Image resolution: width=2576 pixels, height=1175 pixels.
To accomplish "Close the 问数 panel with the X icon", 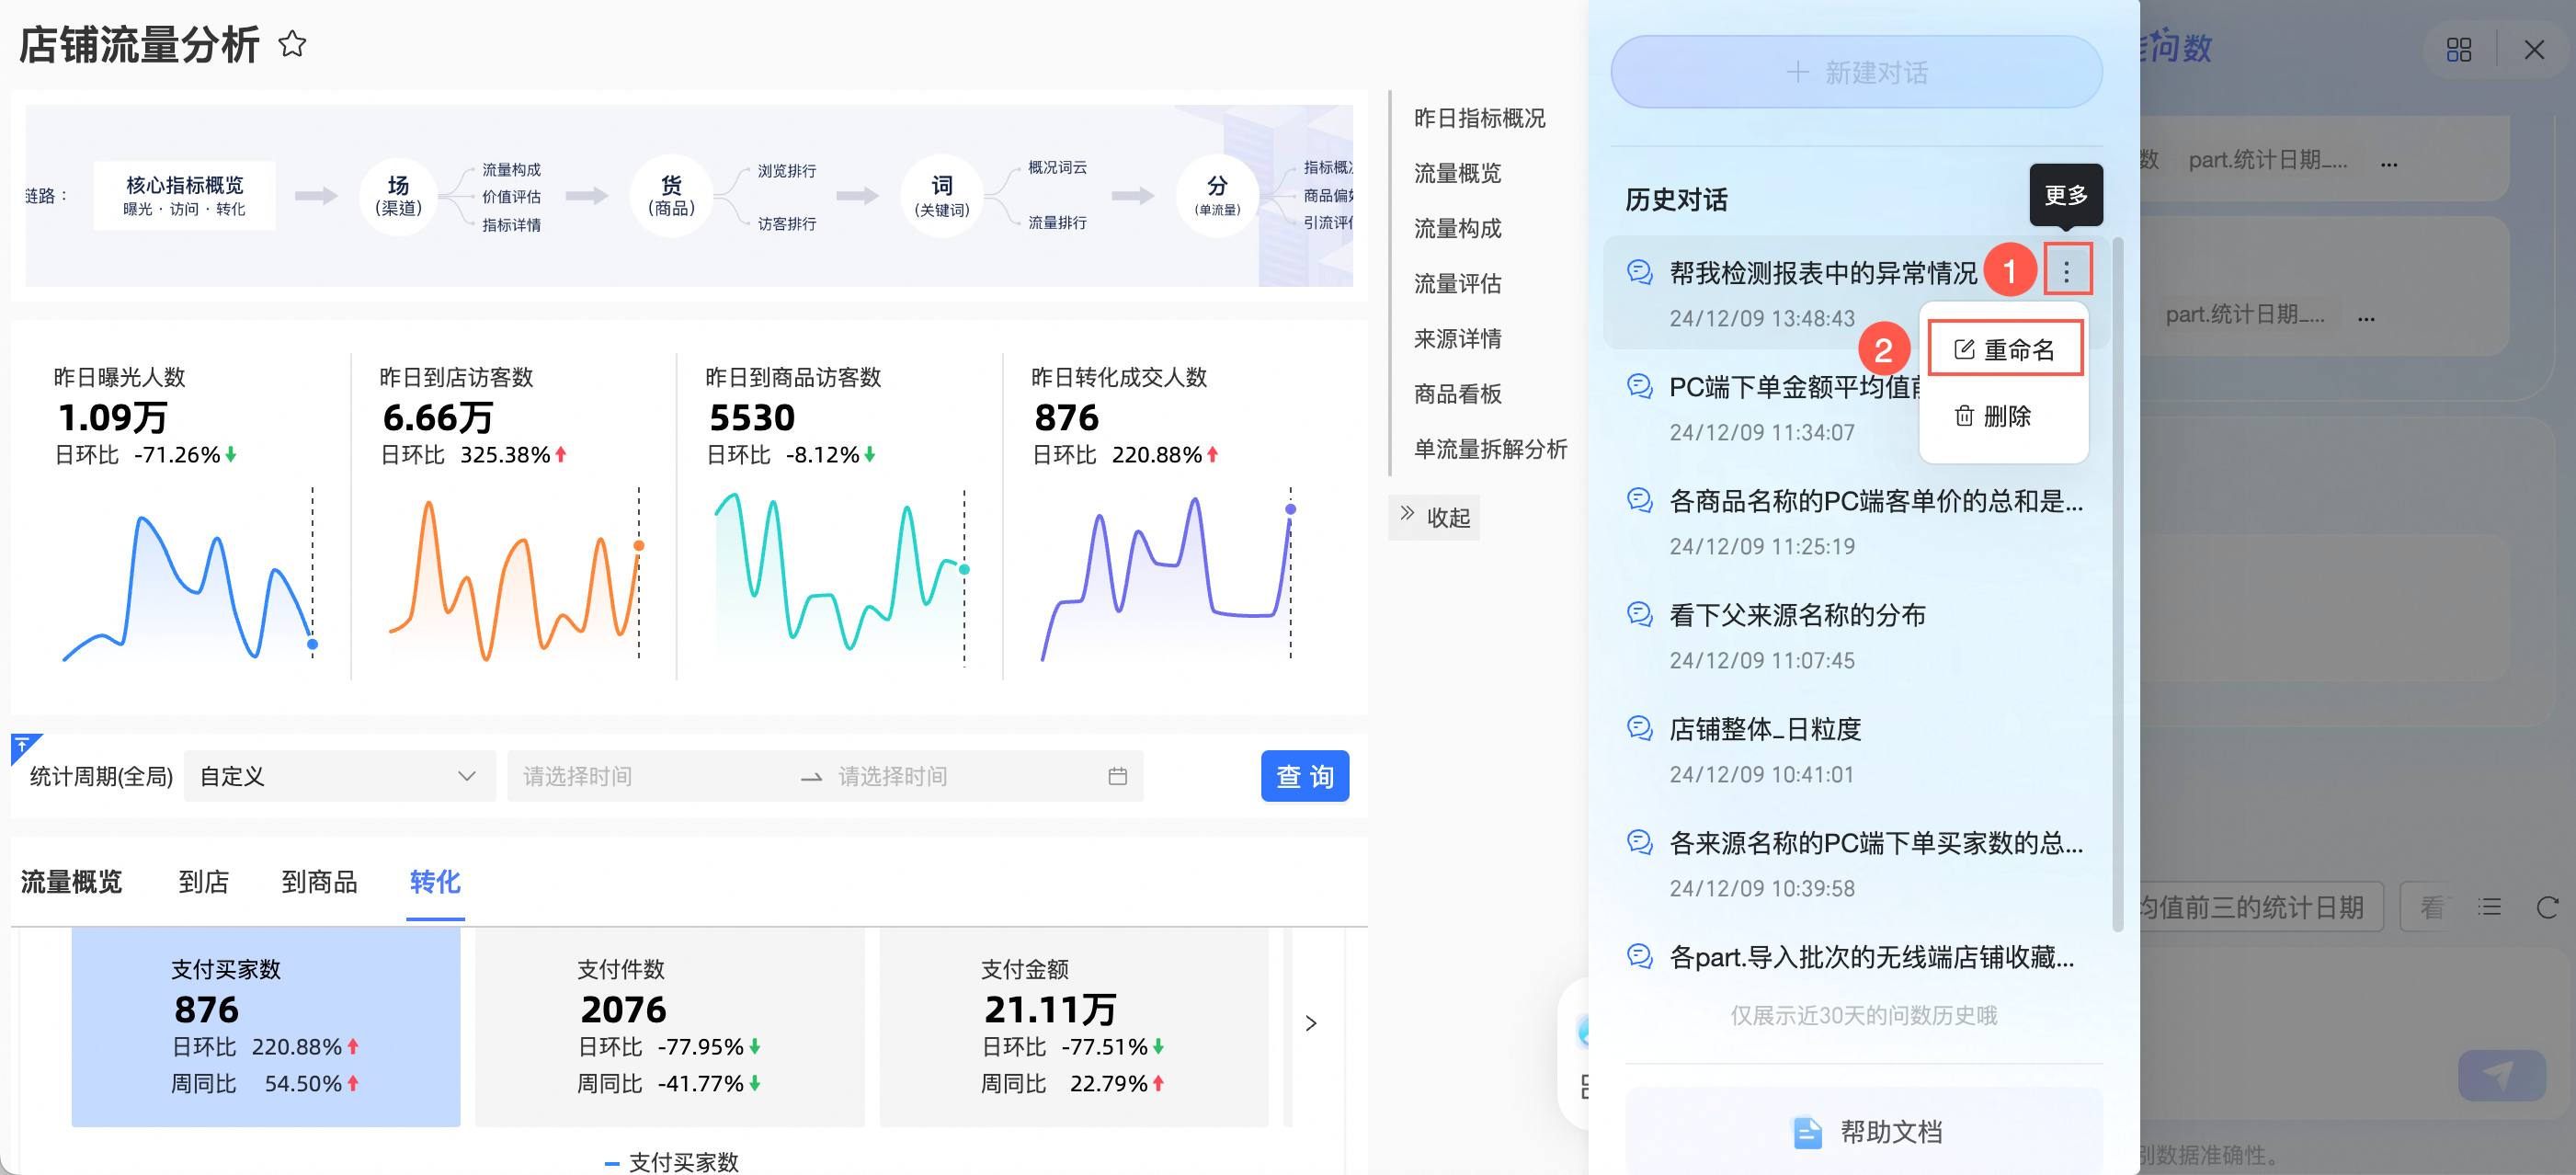I will pyautogui.click(x=2533, y=50).
